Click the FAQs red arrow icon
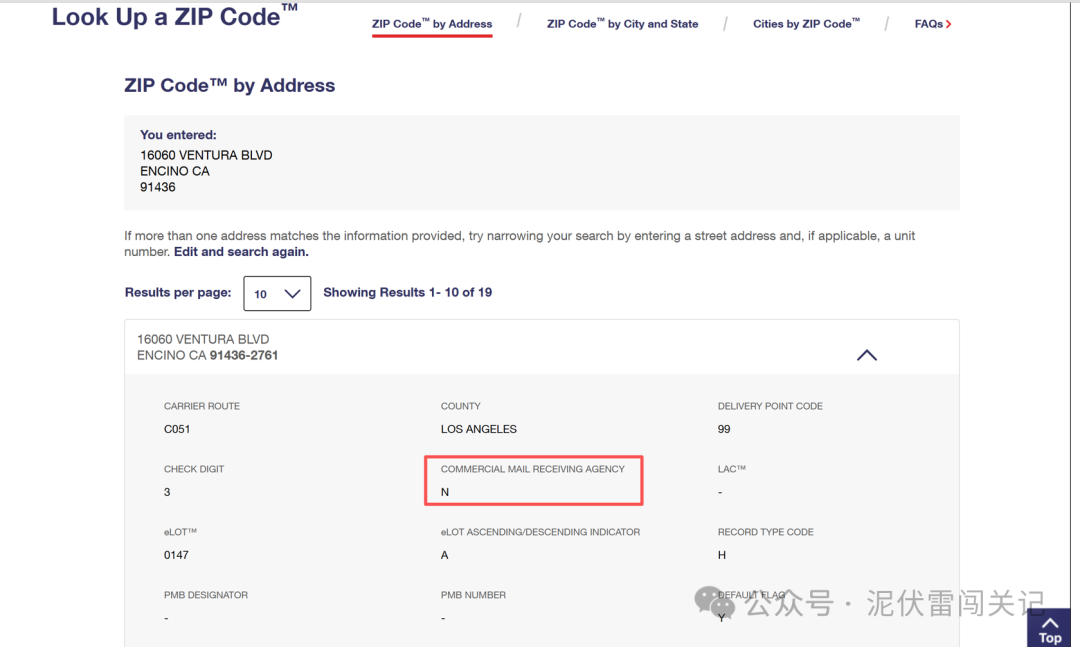This screenshot has width=1080, height=647. point(948,24)
